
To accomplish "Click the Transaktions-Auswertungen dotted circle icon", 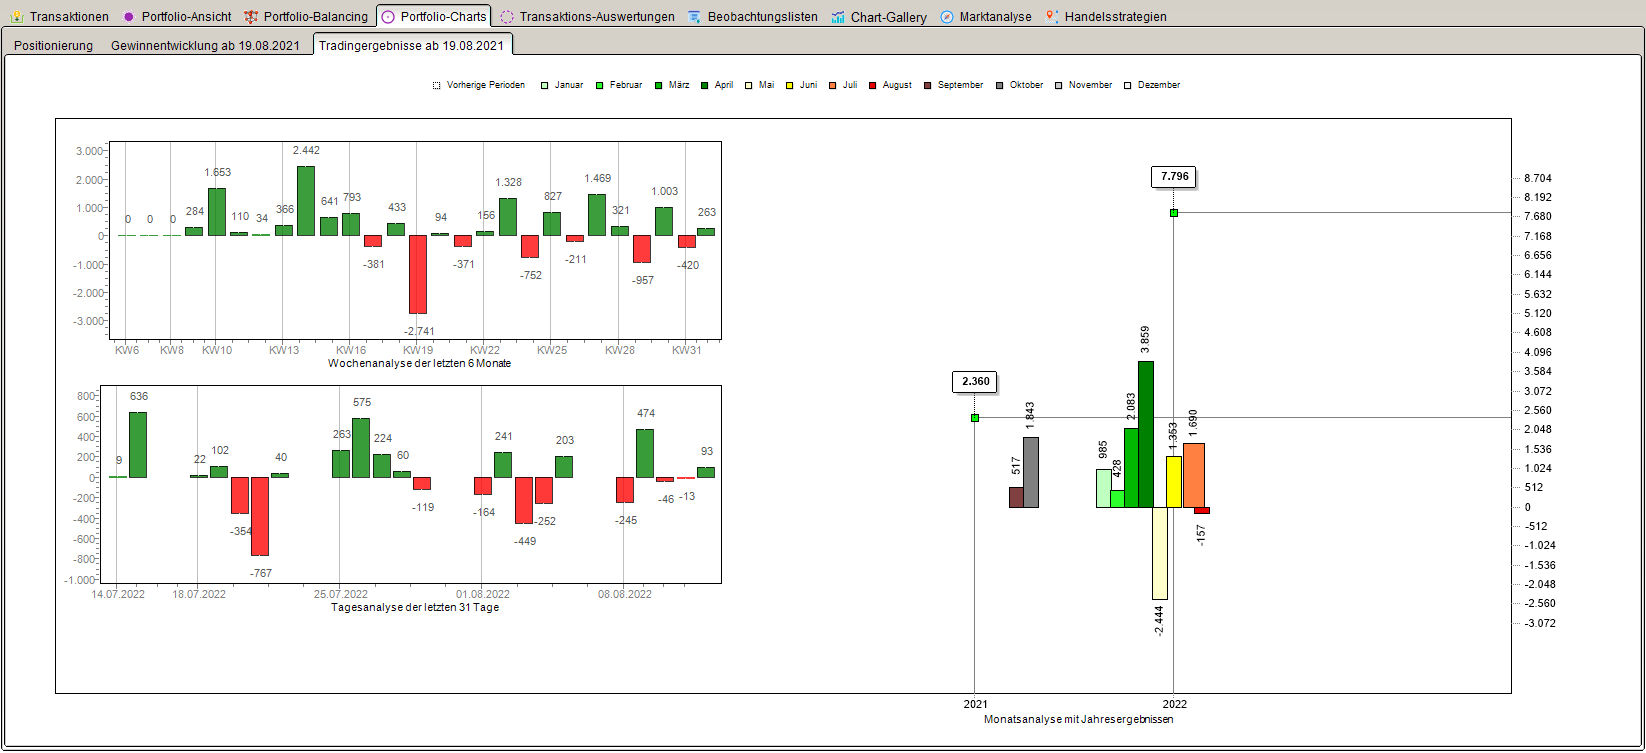I will (507, 16).
